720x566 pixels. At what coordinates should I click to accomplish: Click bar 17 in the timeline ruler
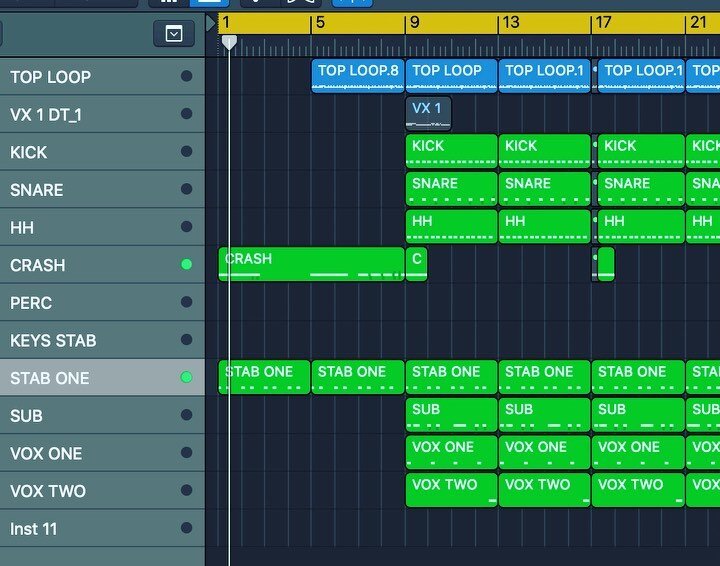point(603,22)
